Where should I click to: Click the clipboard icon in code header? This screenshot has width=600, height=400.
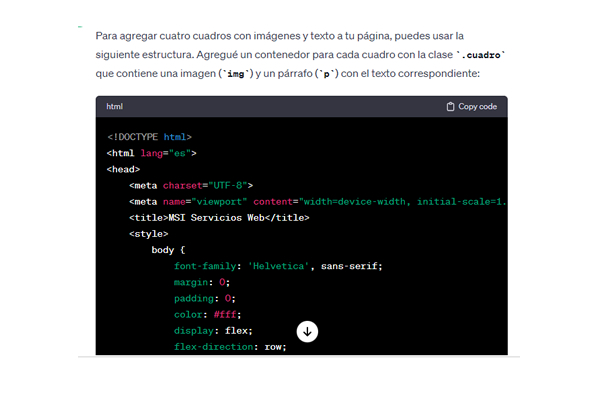[450, 107]
